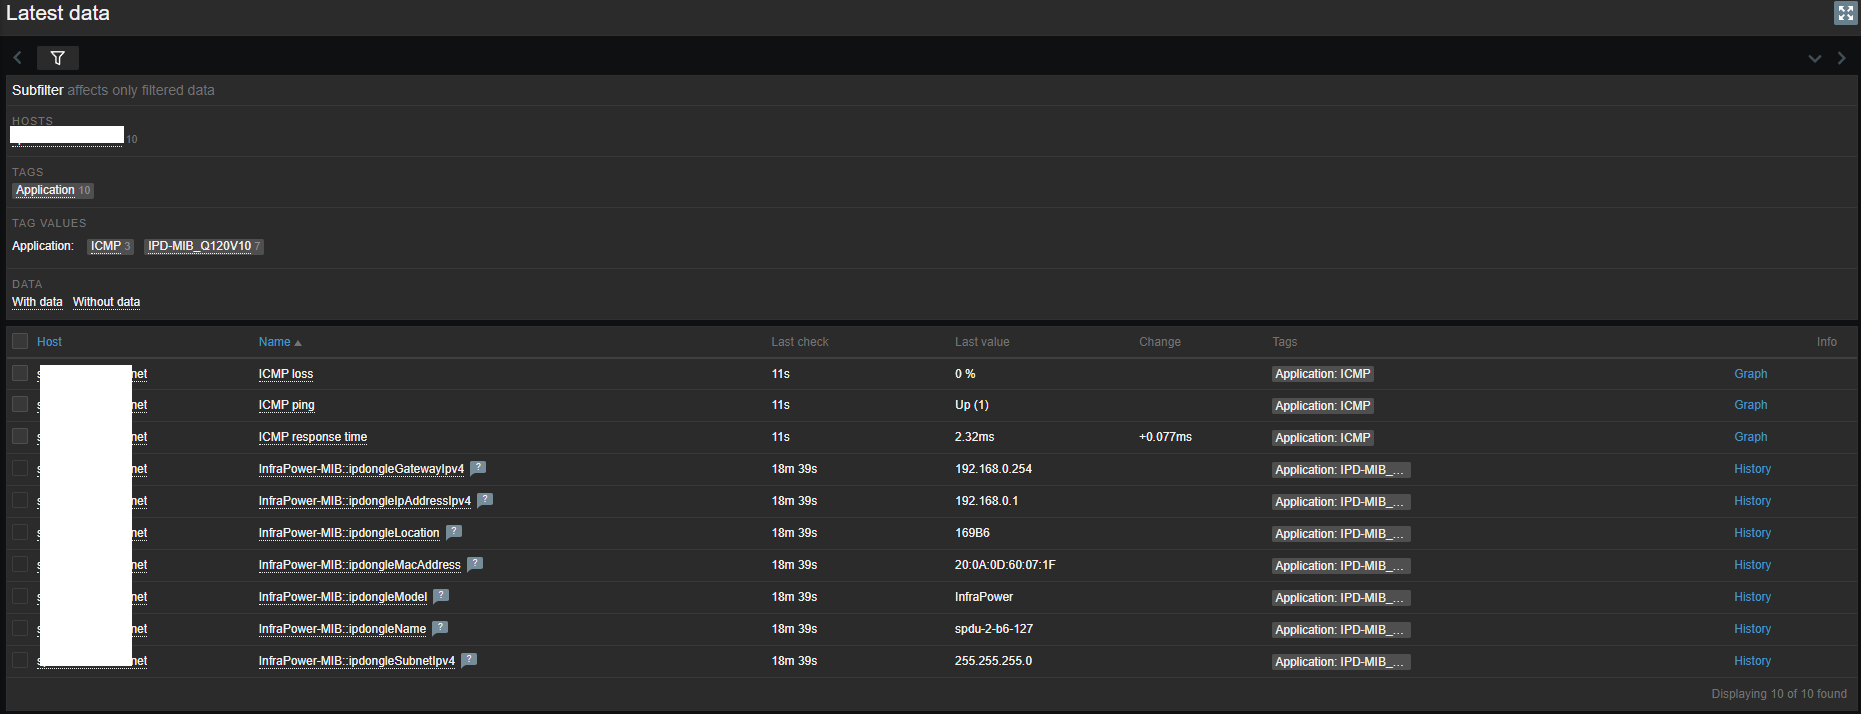
Task: Click the right arrow navigation icon
Action: 1841,58
